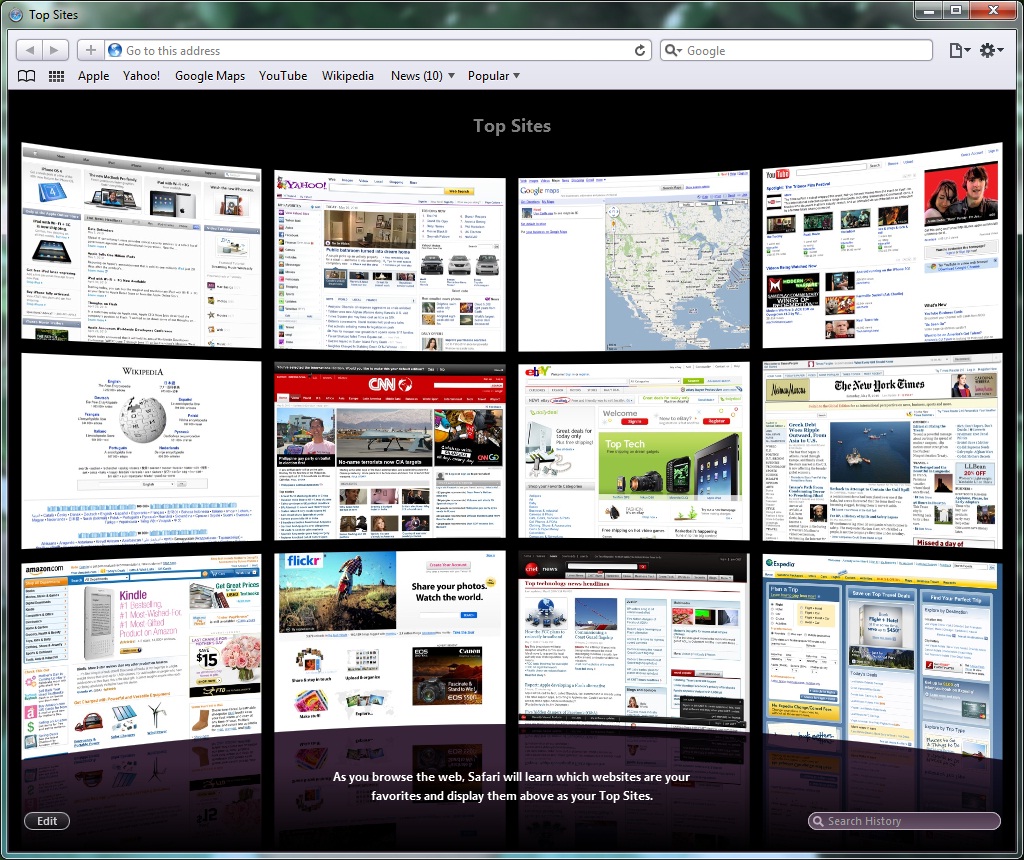Open the eBay site thumbnail
This screenshot has height=860, width=1024.
coord(633,451)
